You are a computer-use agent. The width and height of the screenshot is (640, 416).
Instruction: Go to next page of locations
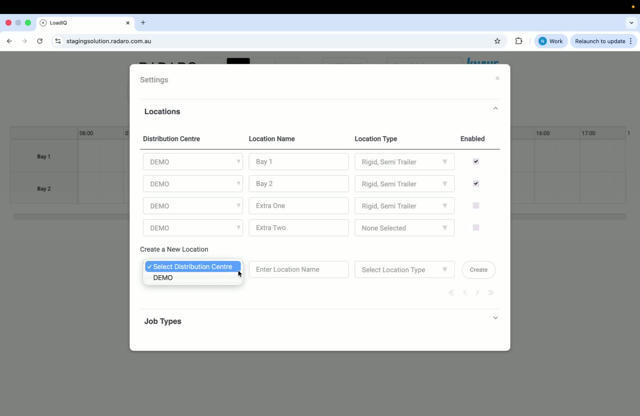click(477, 293)
